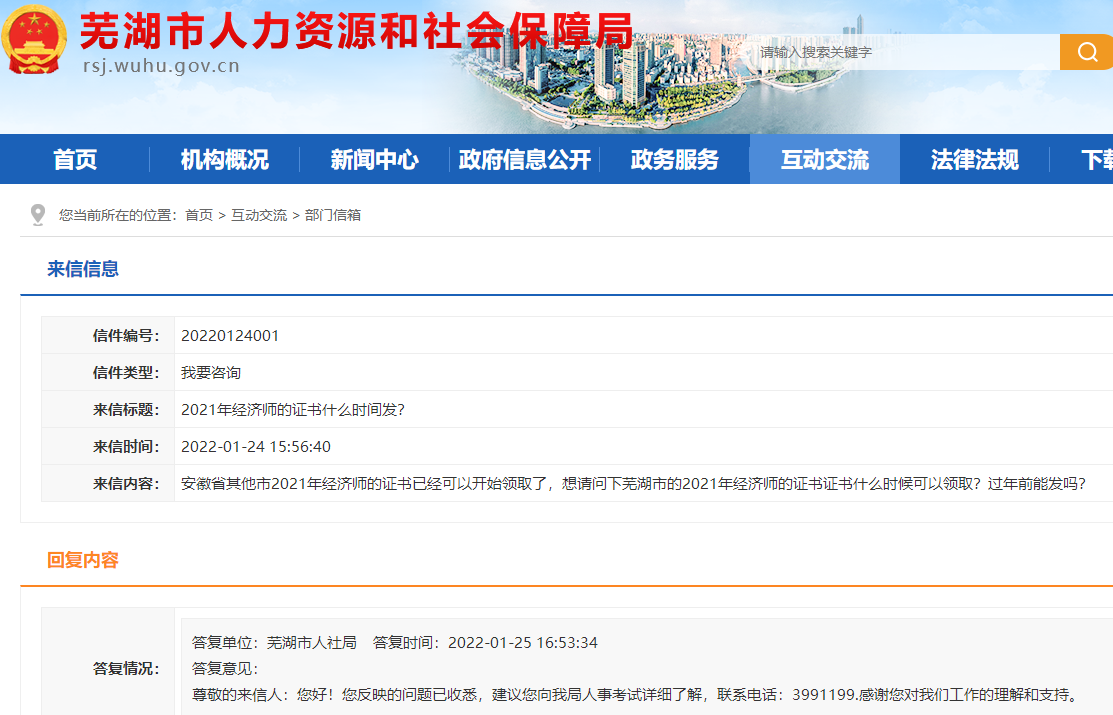Select the letter number 20220124001

[230, 336]
